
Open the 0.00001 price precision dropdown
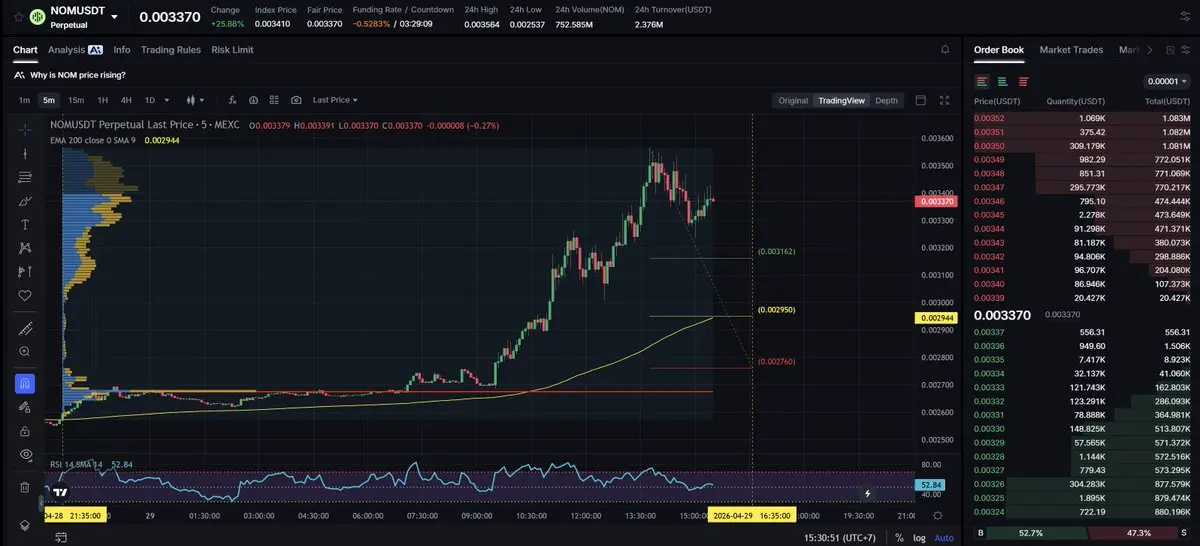point(1167,81)
